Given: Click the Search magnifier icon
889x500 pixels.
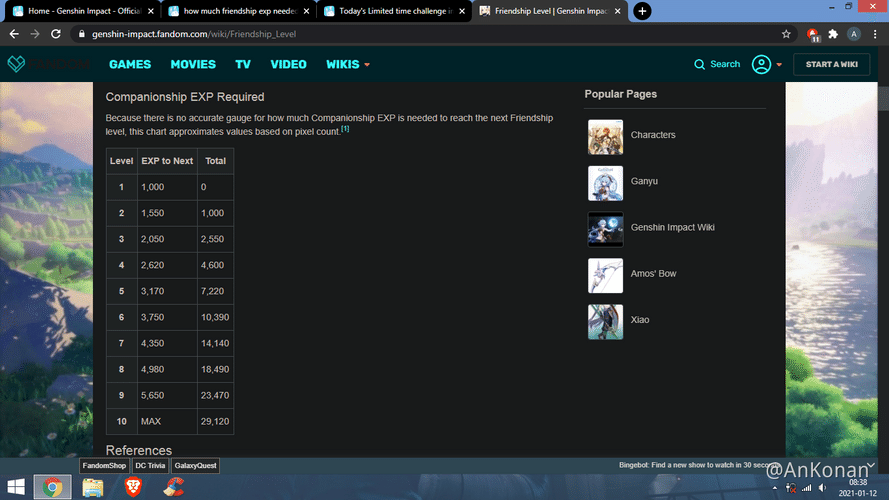Looking at the screenshot, I should [700, 65].
